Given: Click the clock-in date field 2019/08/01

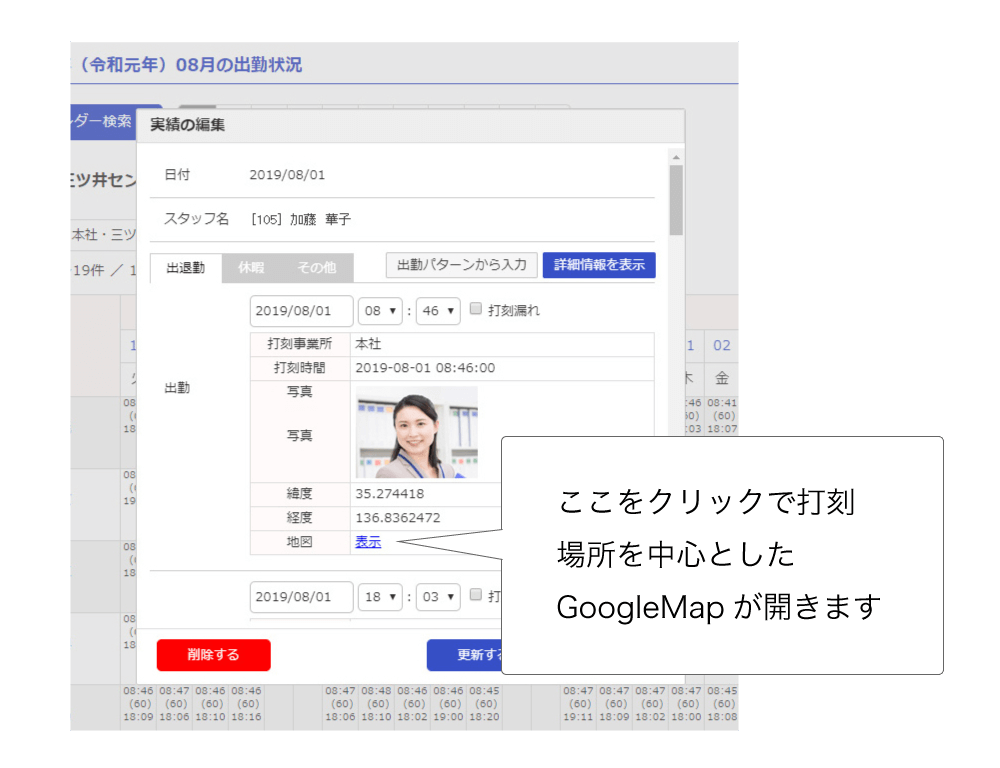Looking at the screenshot, I should (x=301, y=311).
